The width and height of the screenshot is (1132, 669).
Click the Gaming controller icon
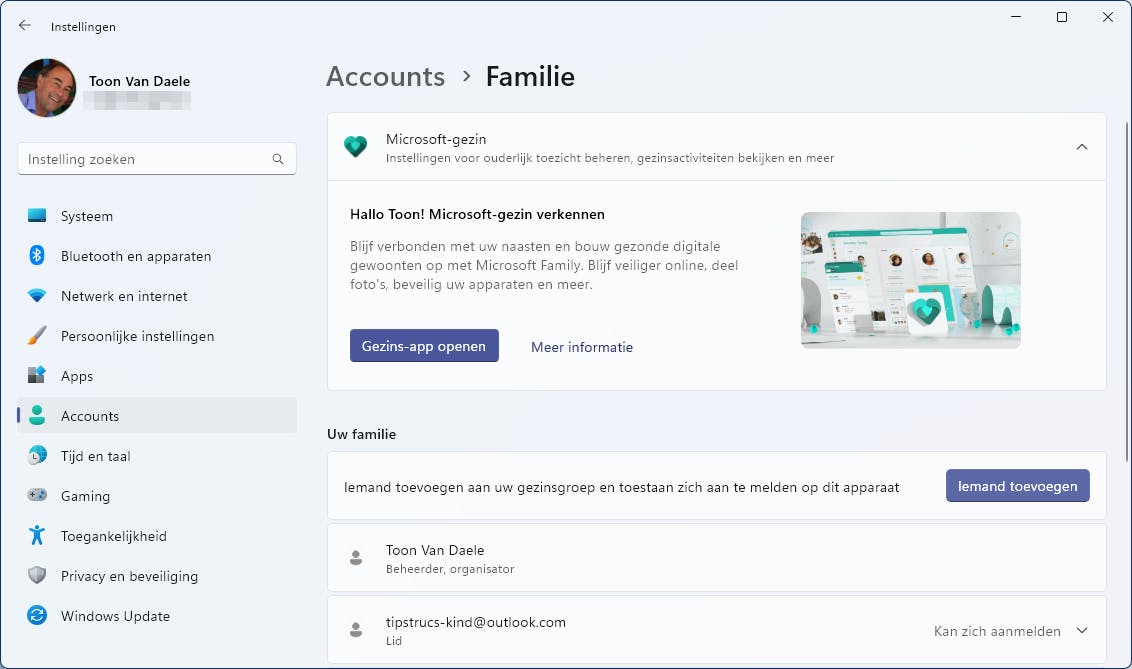[x=37, y=496]
